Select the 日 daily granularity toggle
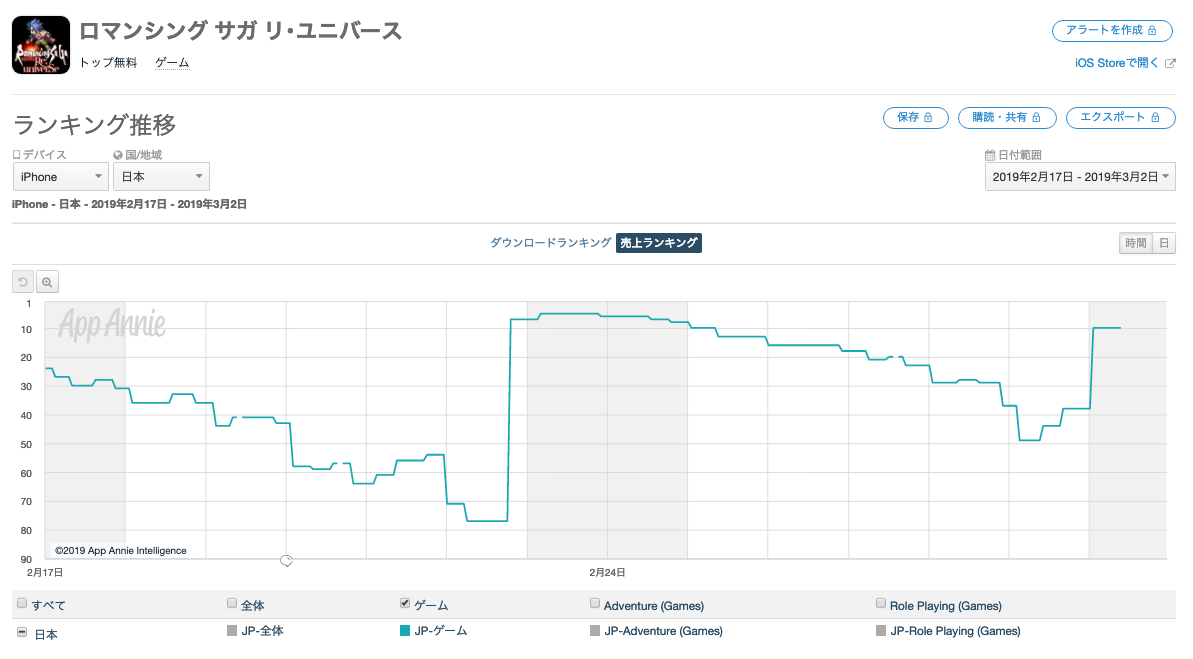Image resolution: width=1193 pixels, height=659 pixels. [x=1164, y=243]
